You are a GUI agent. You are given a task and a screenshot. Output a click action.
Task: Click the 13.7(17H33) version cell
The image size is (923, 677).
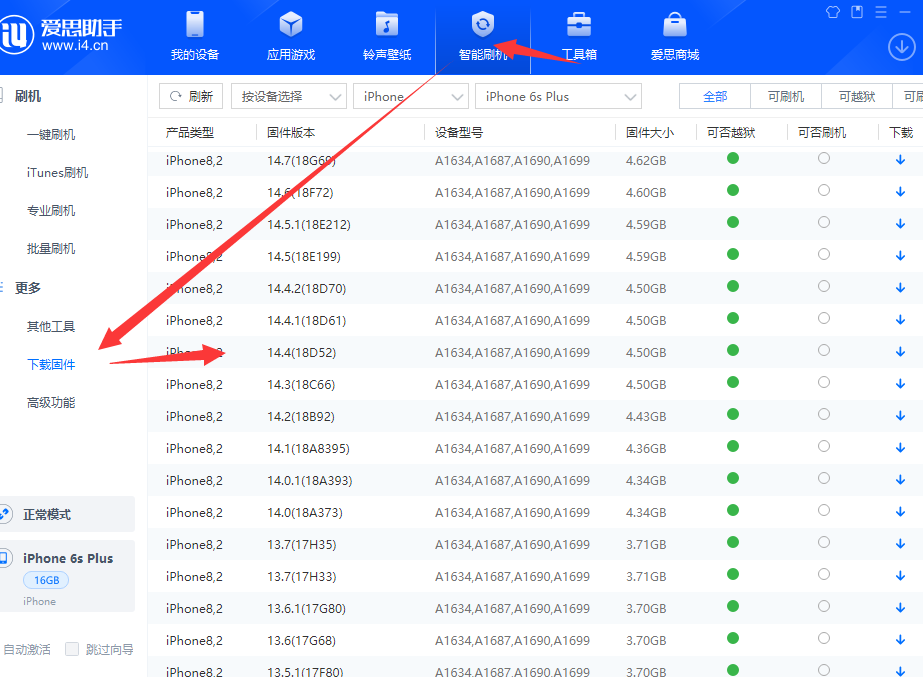coord(301,576)
